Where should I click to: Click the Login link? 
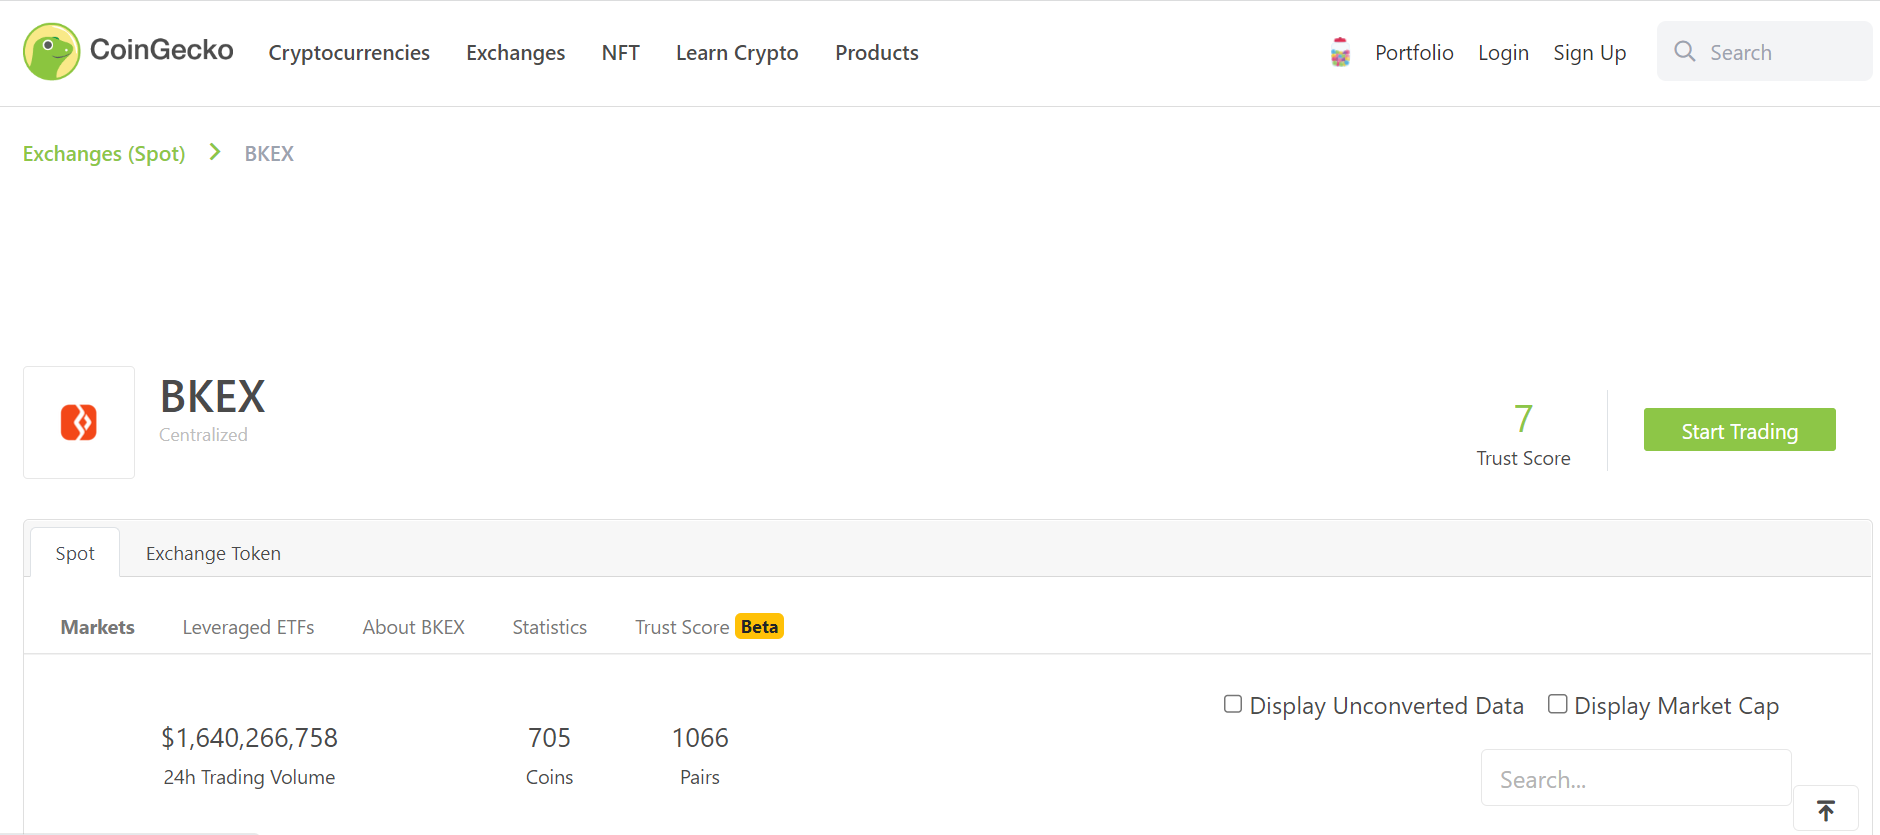[1503, 53]
